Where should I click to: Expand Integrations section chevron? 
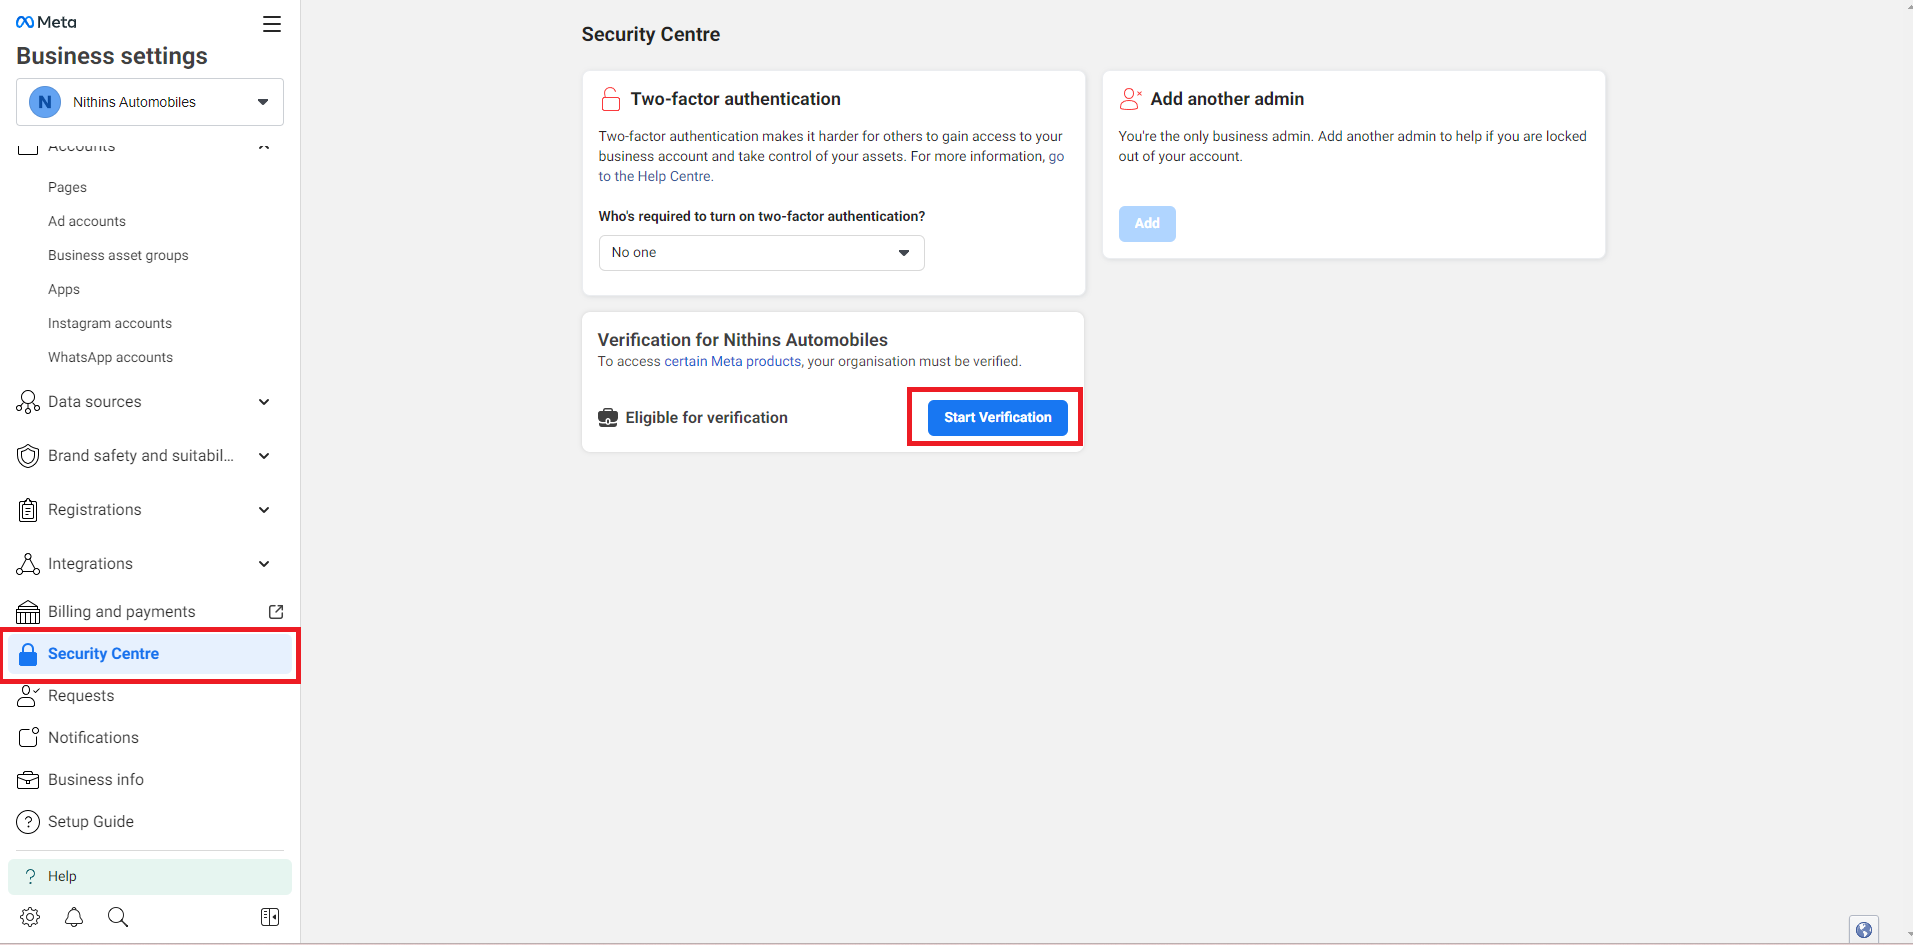(x=264, y=564)
